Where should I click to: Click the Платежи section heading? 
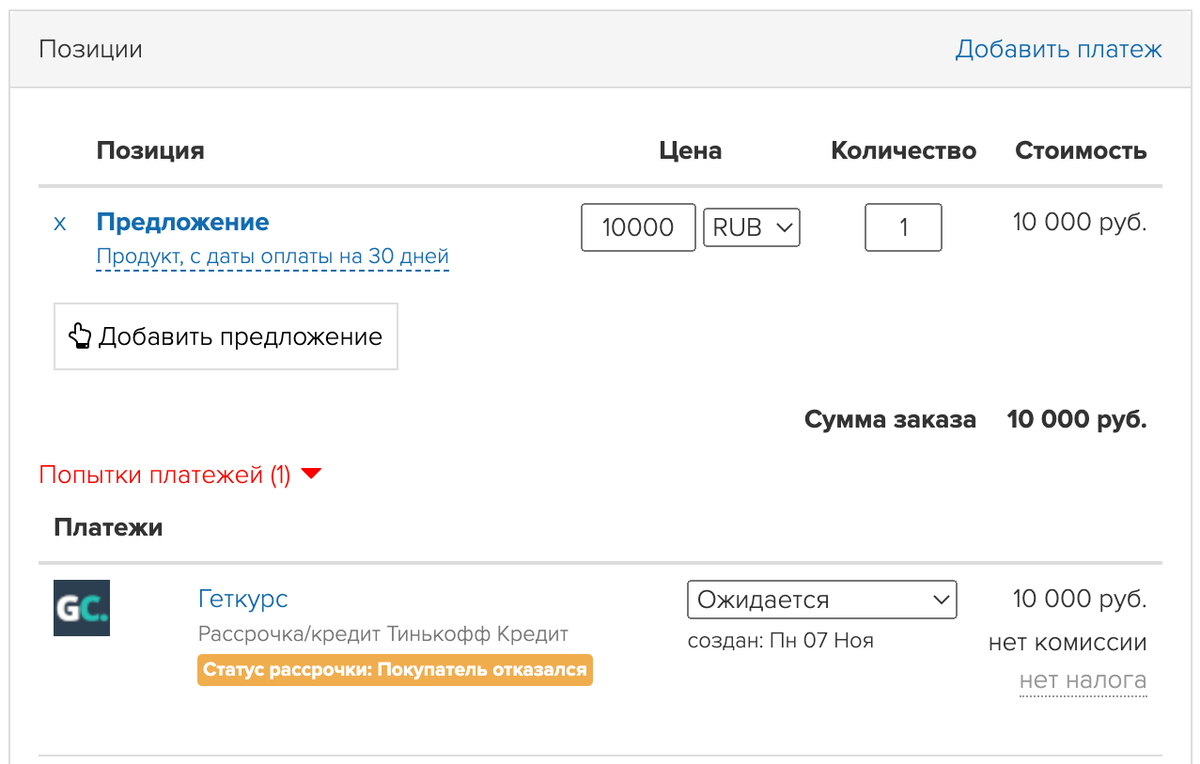[108, 527]
